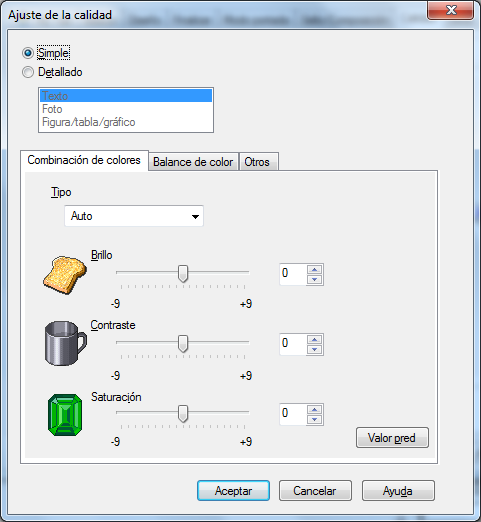The width and height of the screenshot is (481, 522).
Task: Increase Contraste value with the up arrow
Action: 314,339
